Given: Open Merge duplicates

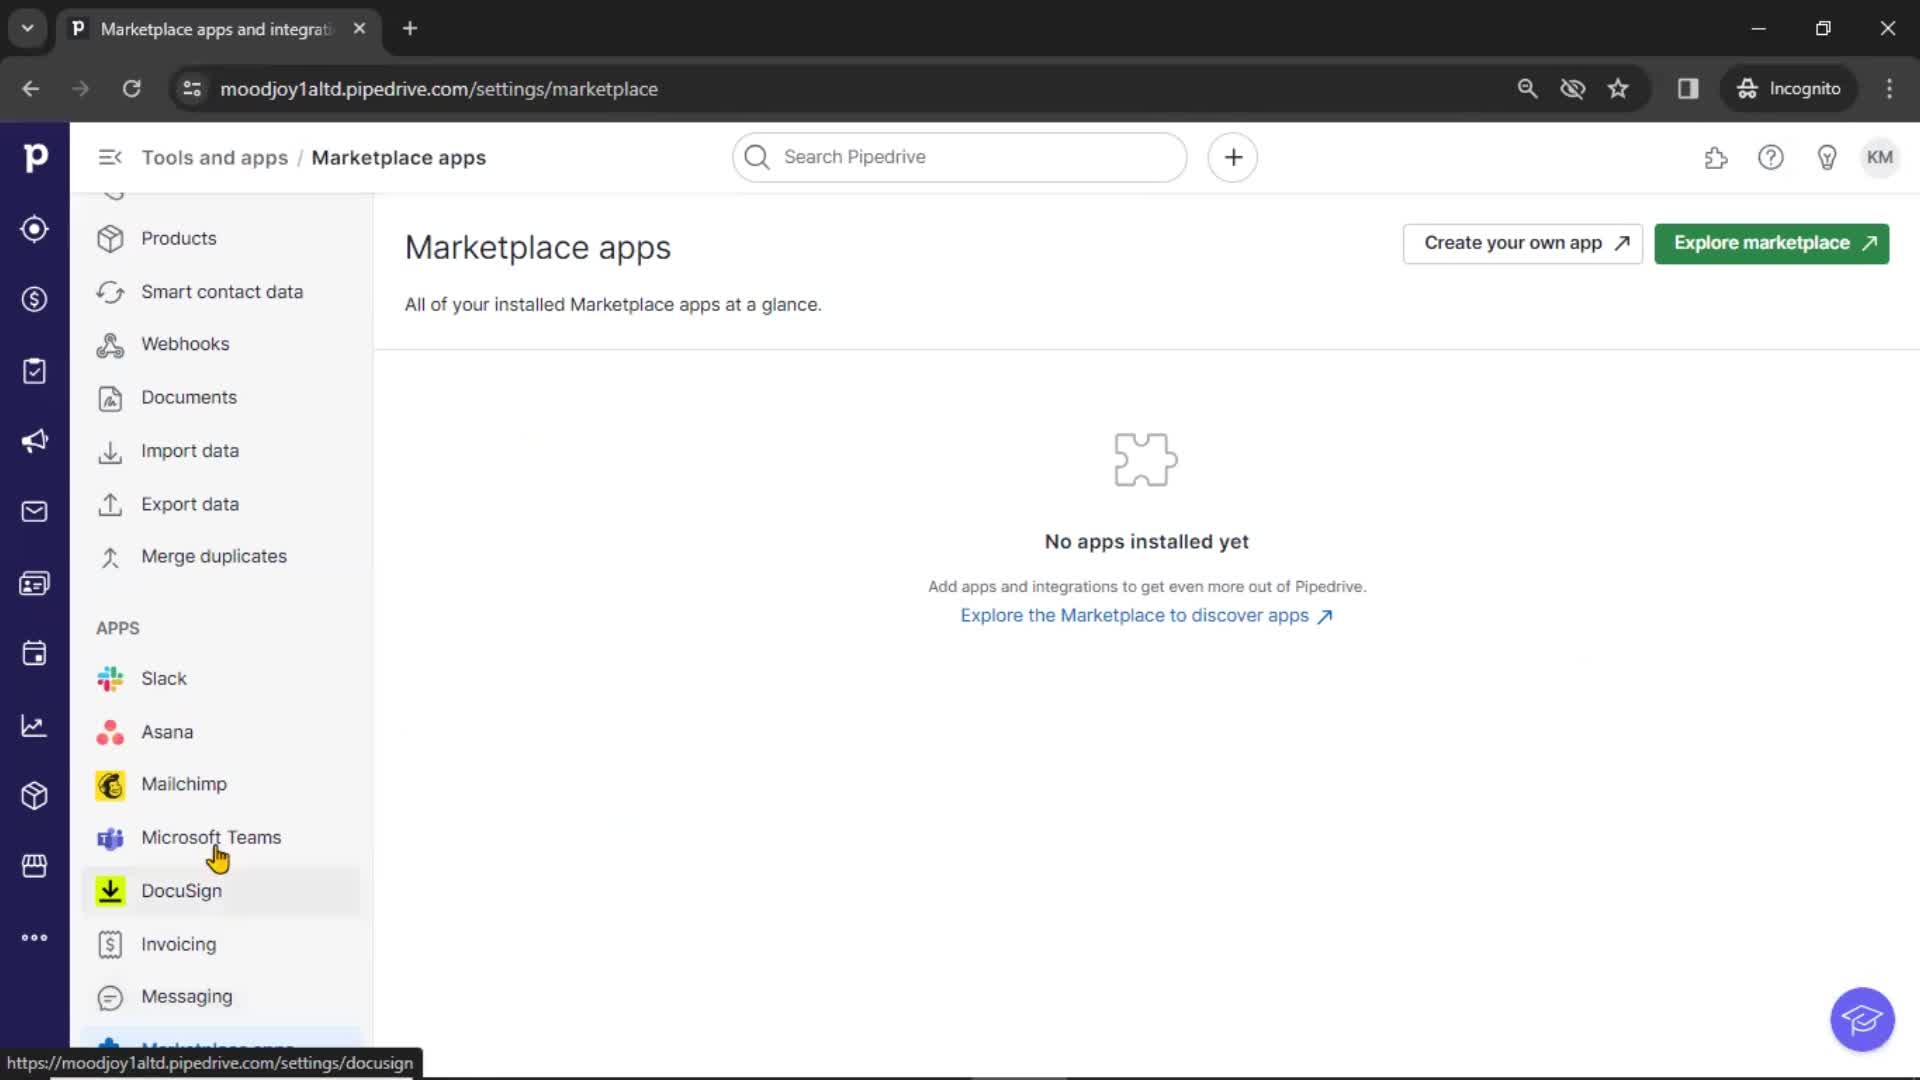Looking at the screenshot, I should coord(221,557).
